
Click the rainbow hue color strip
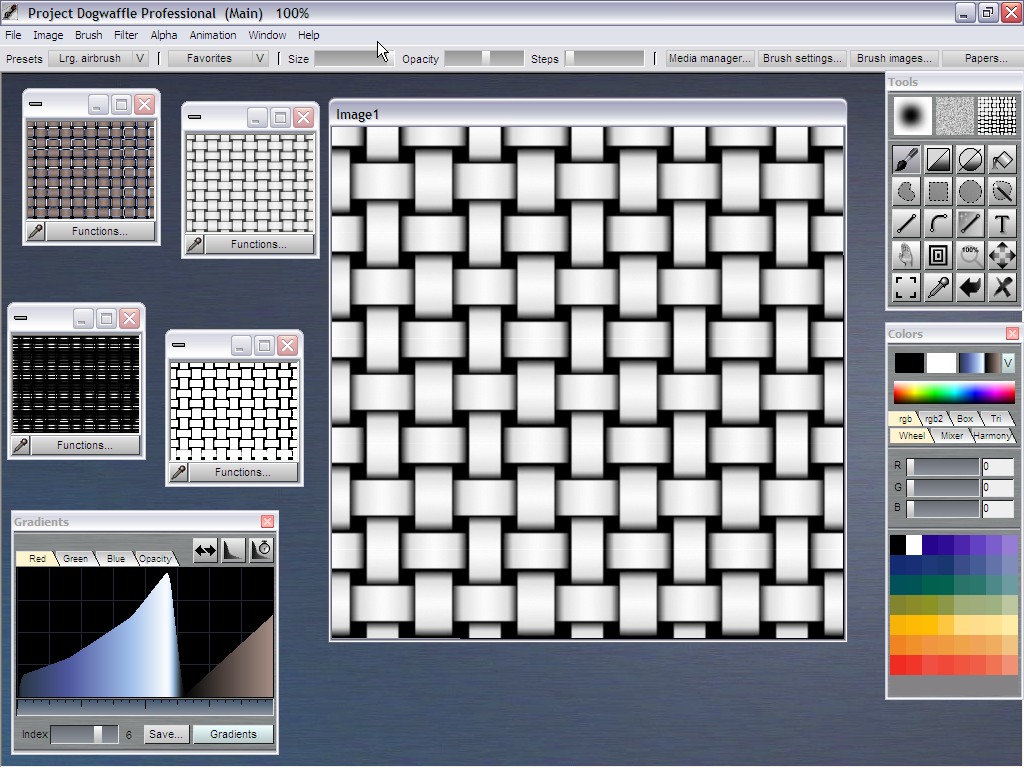pos(954,392)
